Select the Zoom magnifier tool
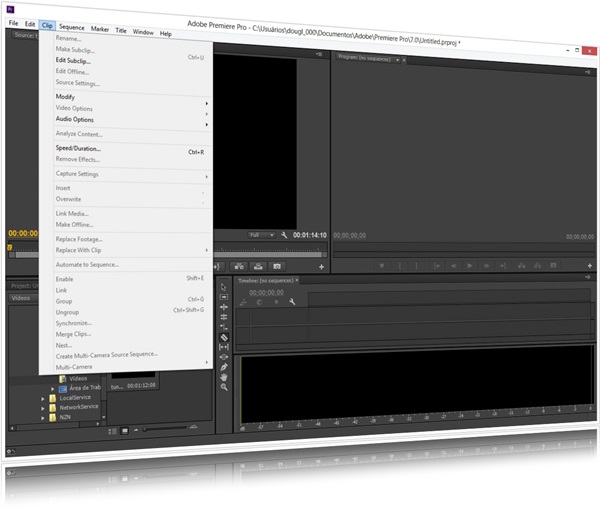 point(224,387)
